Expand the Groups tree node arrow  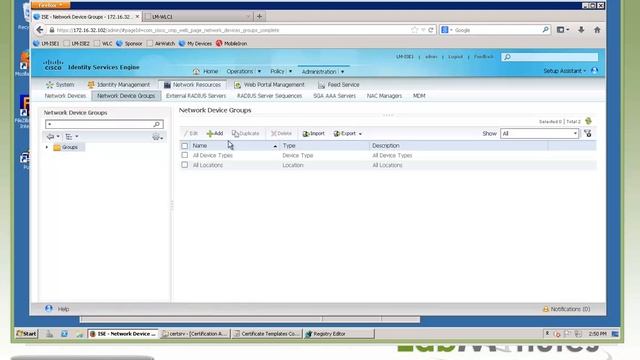pos(47,147)
